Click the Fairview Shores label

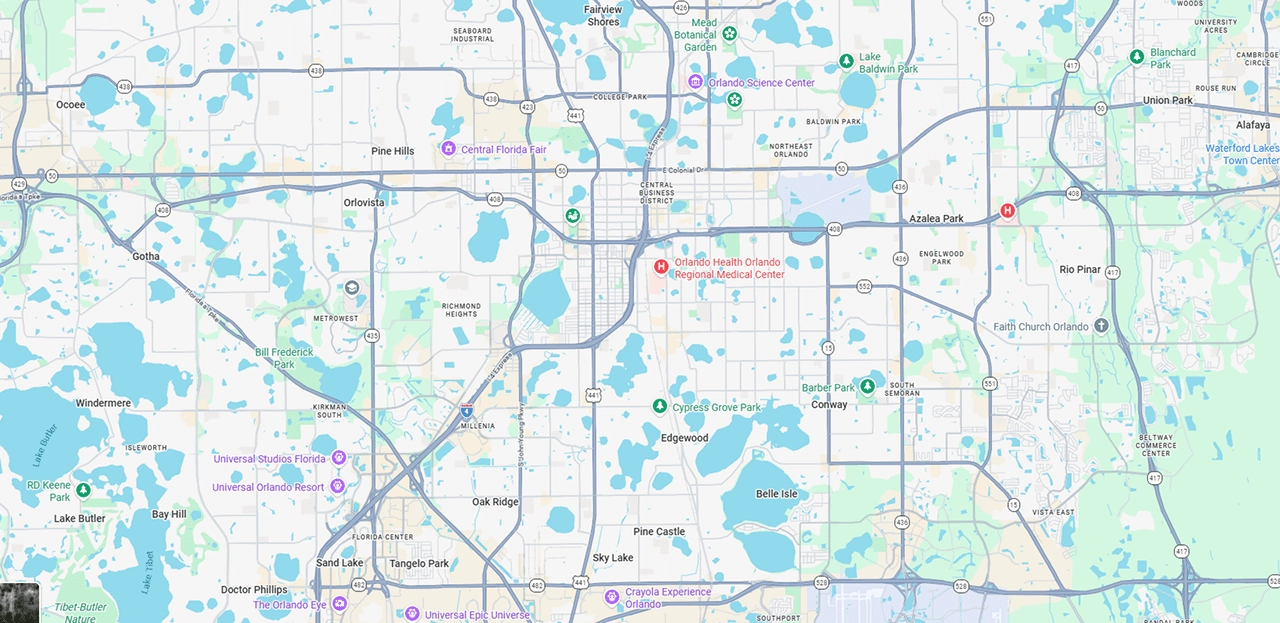click(603, 16)
